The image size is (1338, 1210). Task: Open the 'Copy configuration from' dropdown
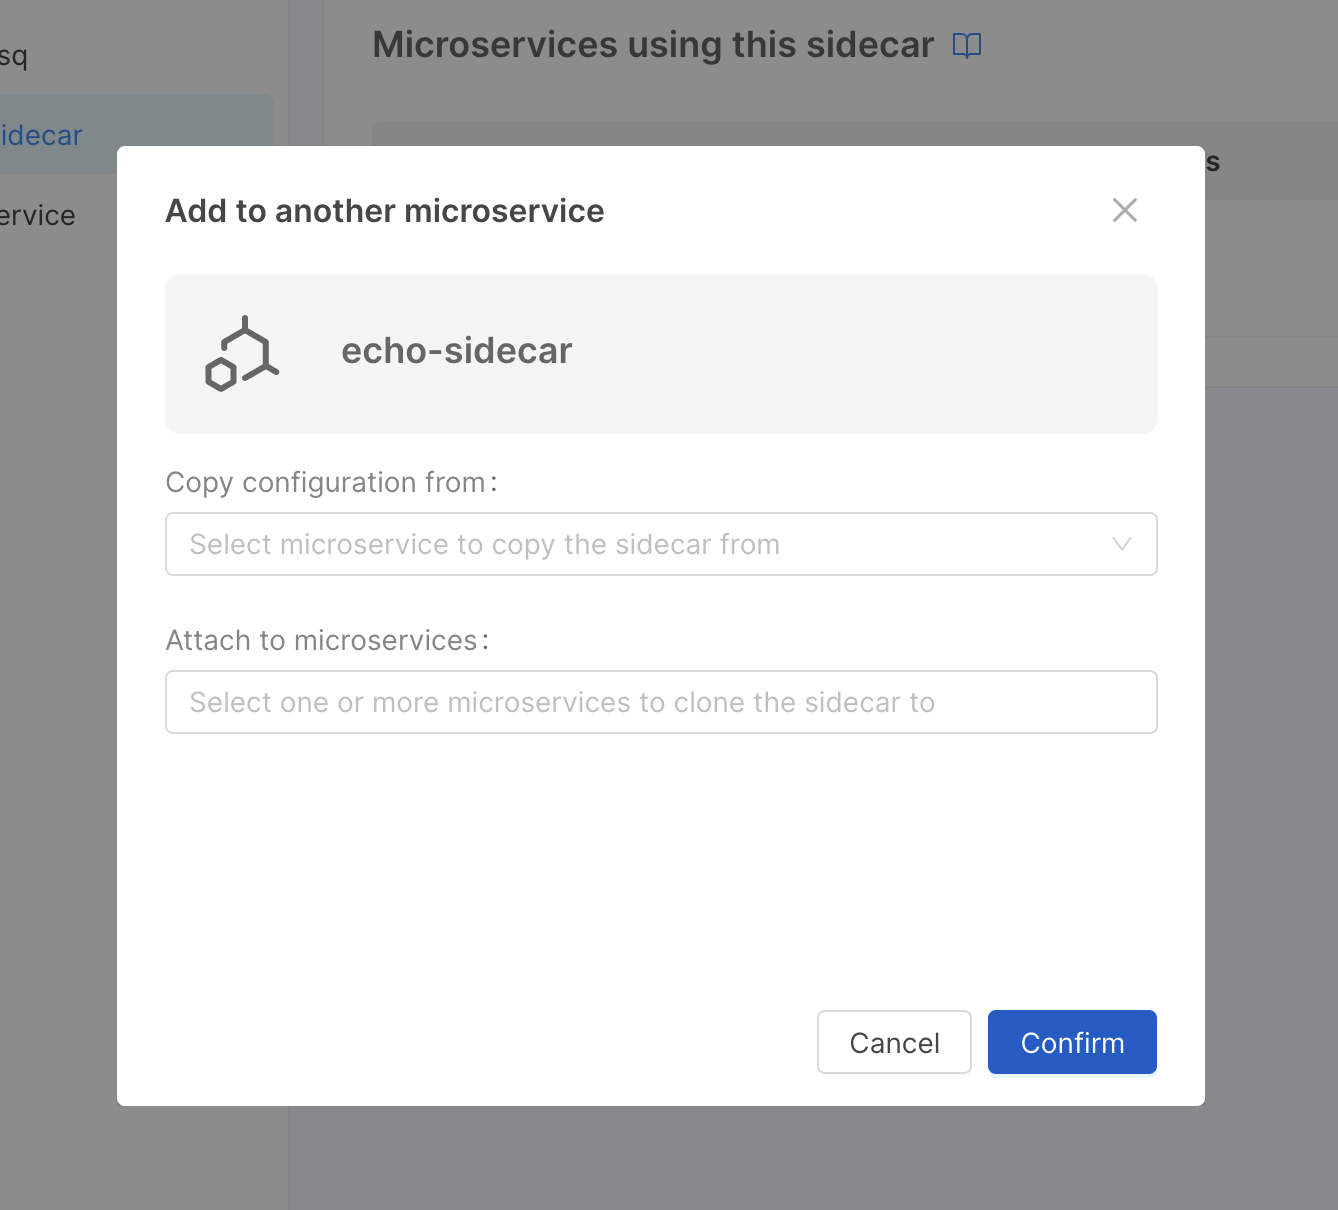(x=660, y=544)
